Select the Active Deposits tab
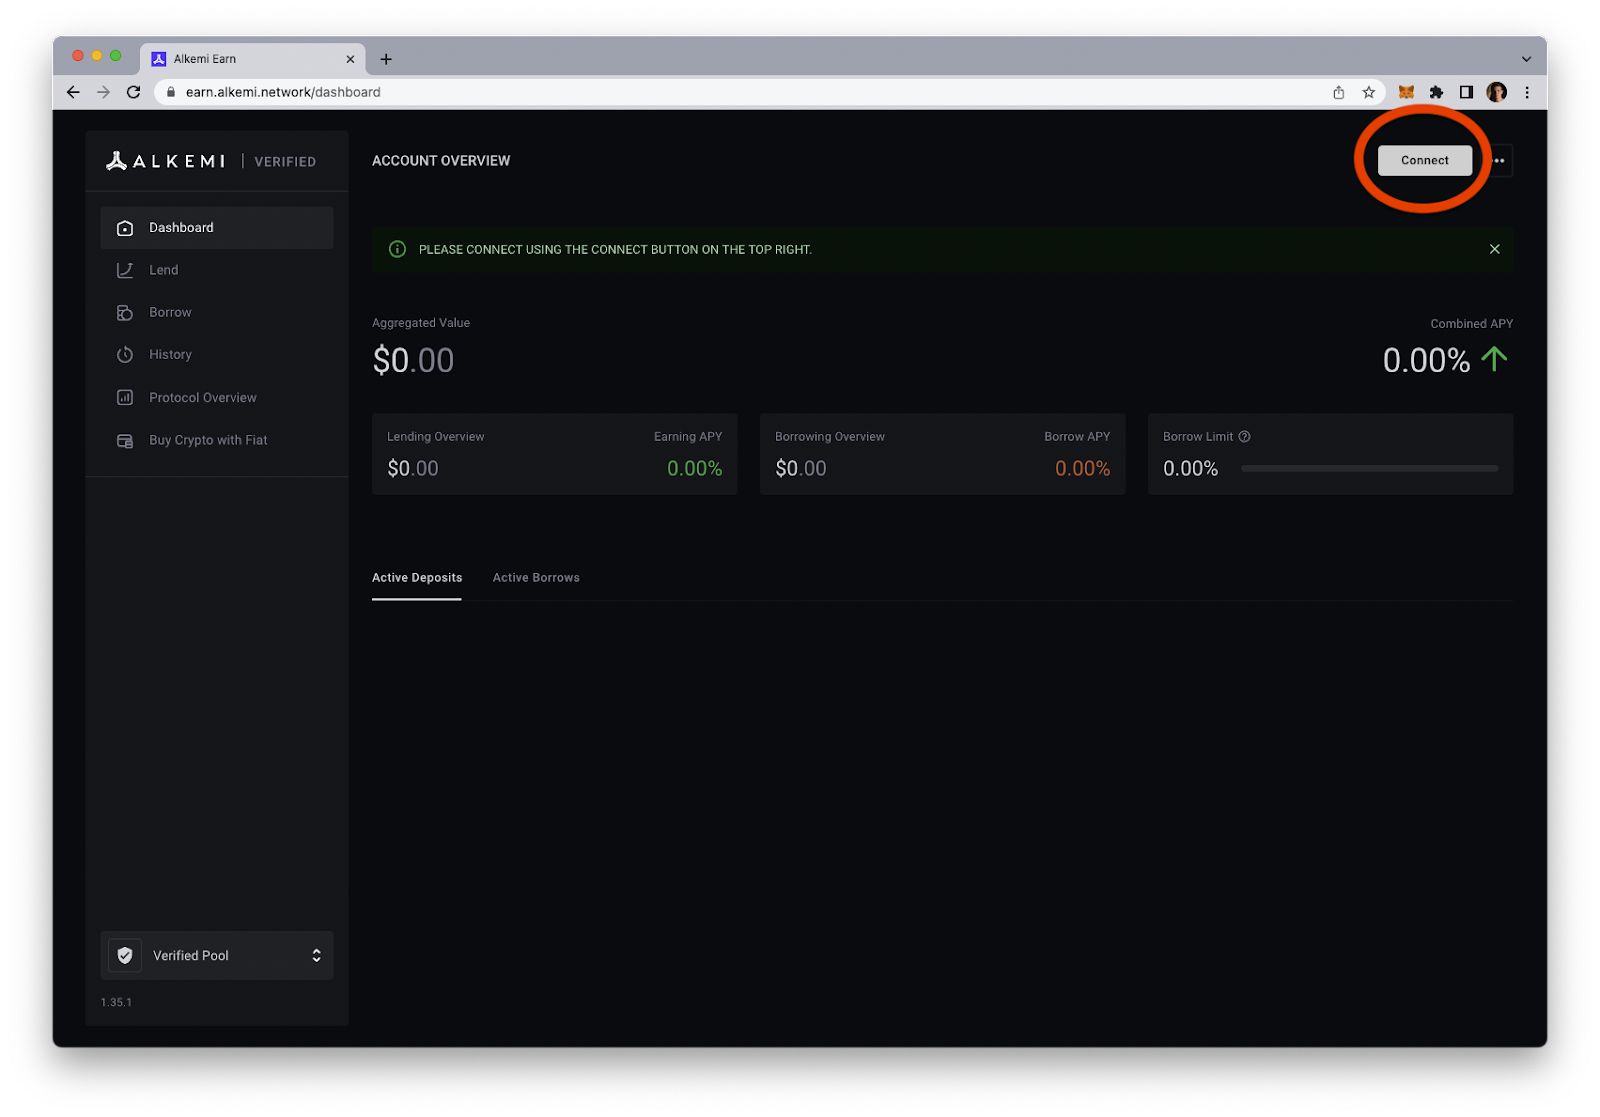The height and width of the screenshot is (1117, 1600). pos(417,578)
